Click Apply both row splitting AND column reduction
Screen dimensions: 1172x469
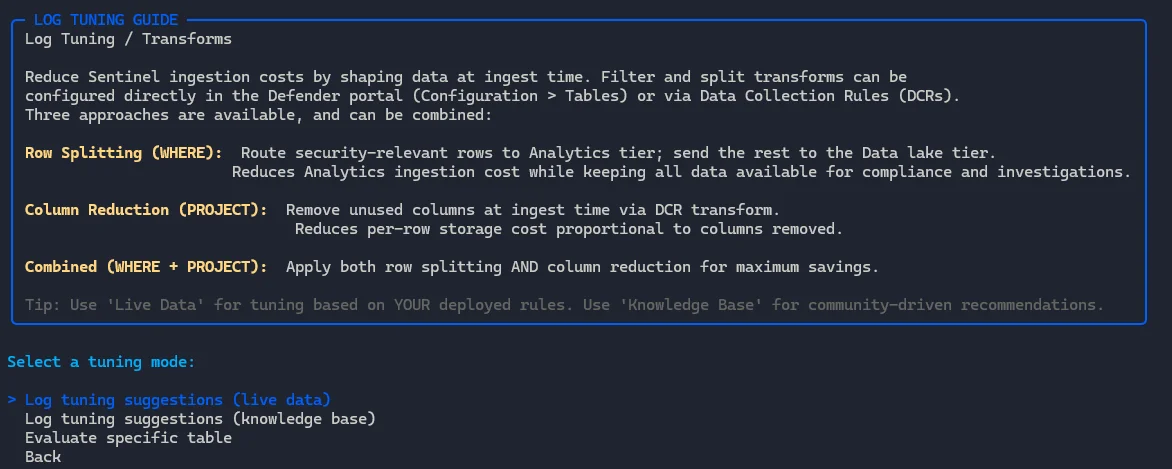[582, 267]
